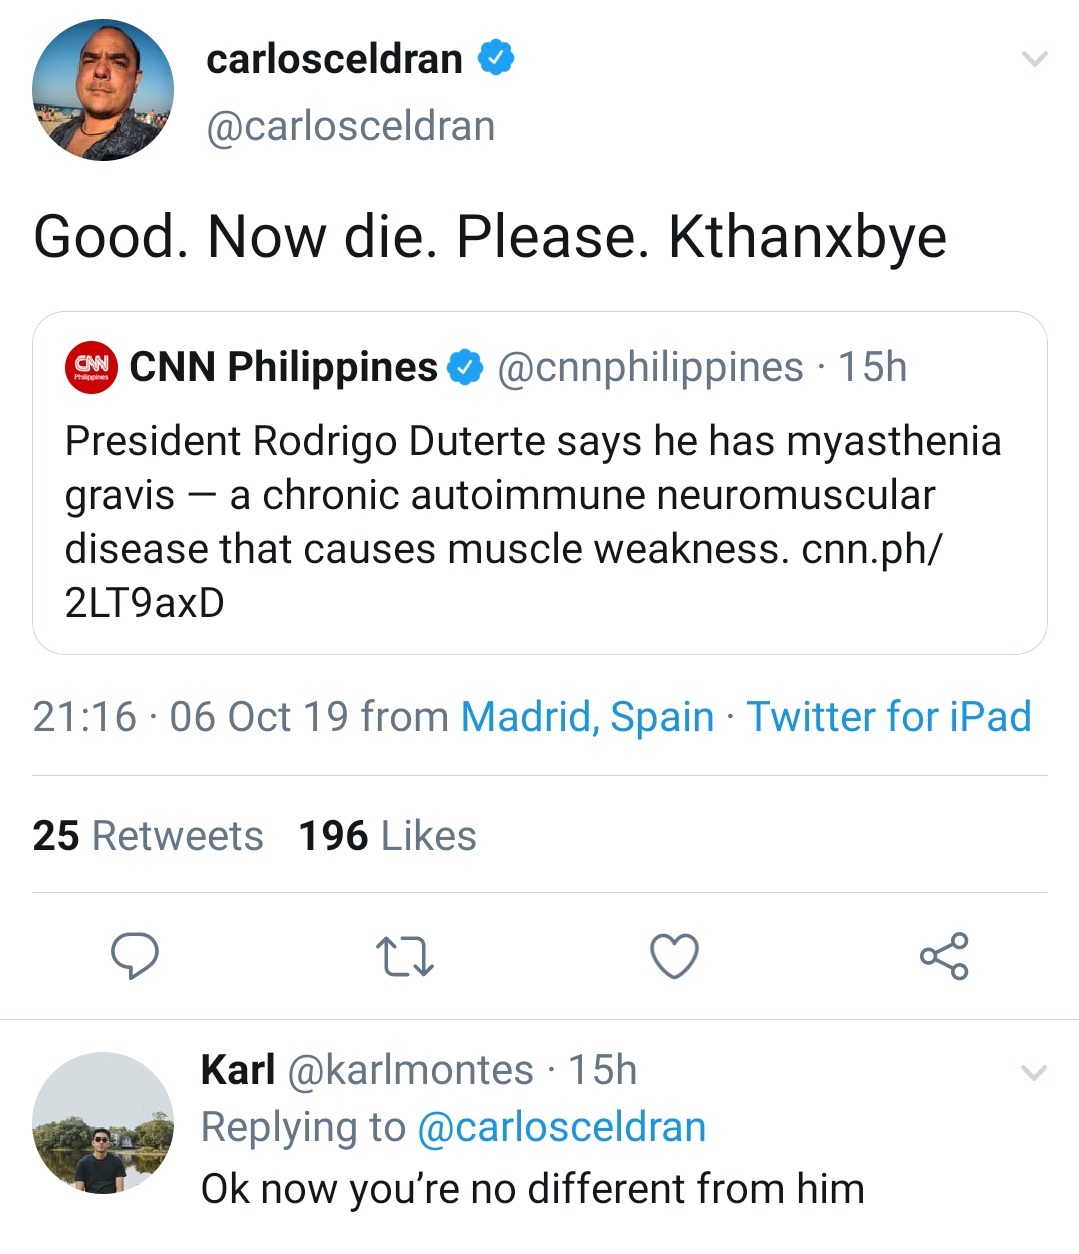Tap the share icon under the tweet

point(944,956)
